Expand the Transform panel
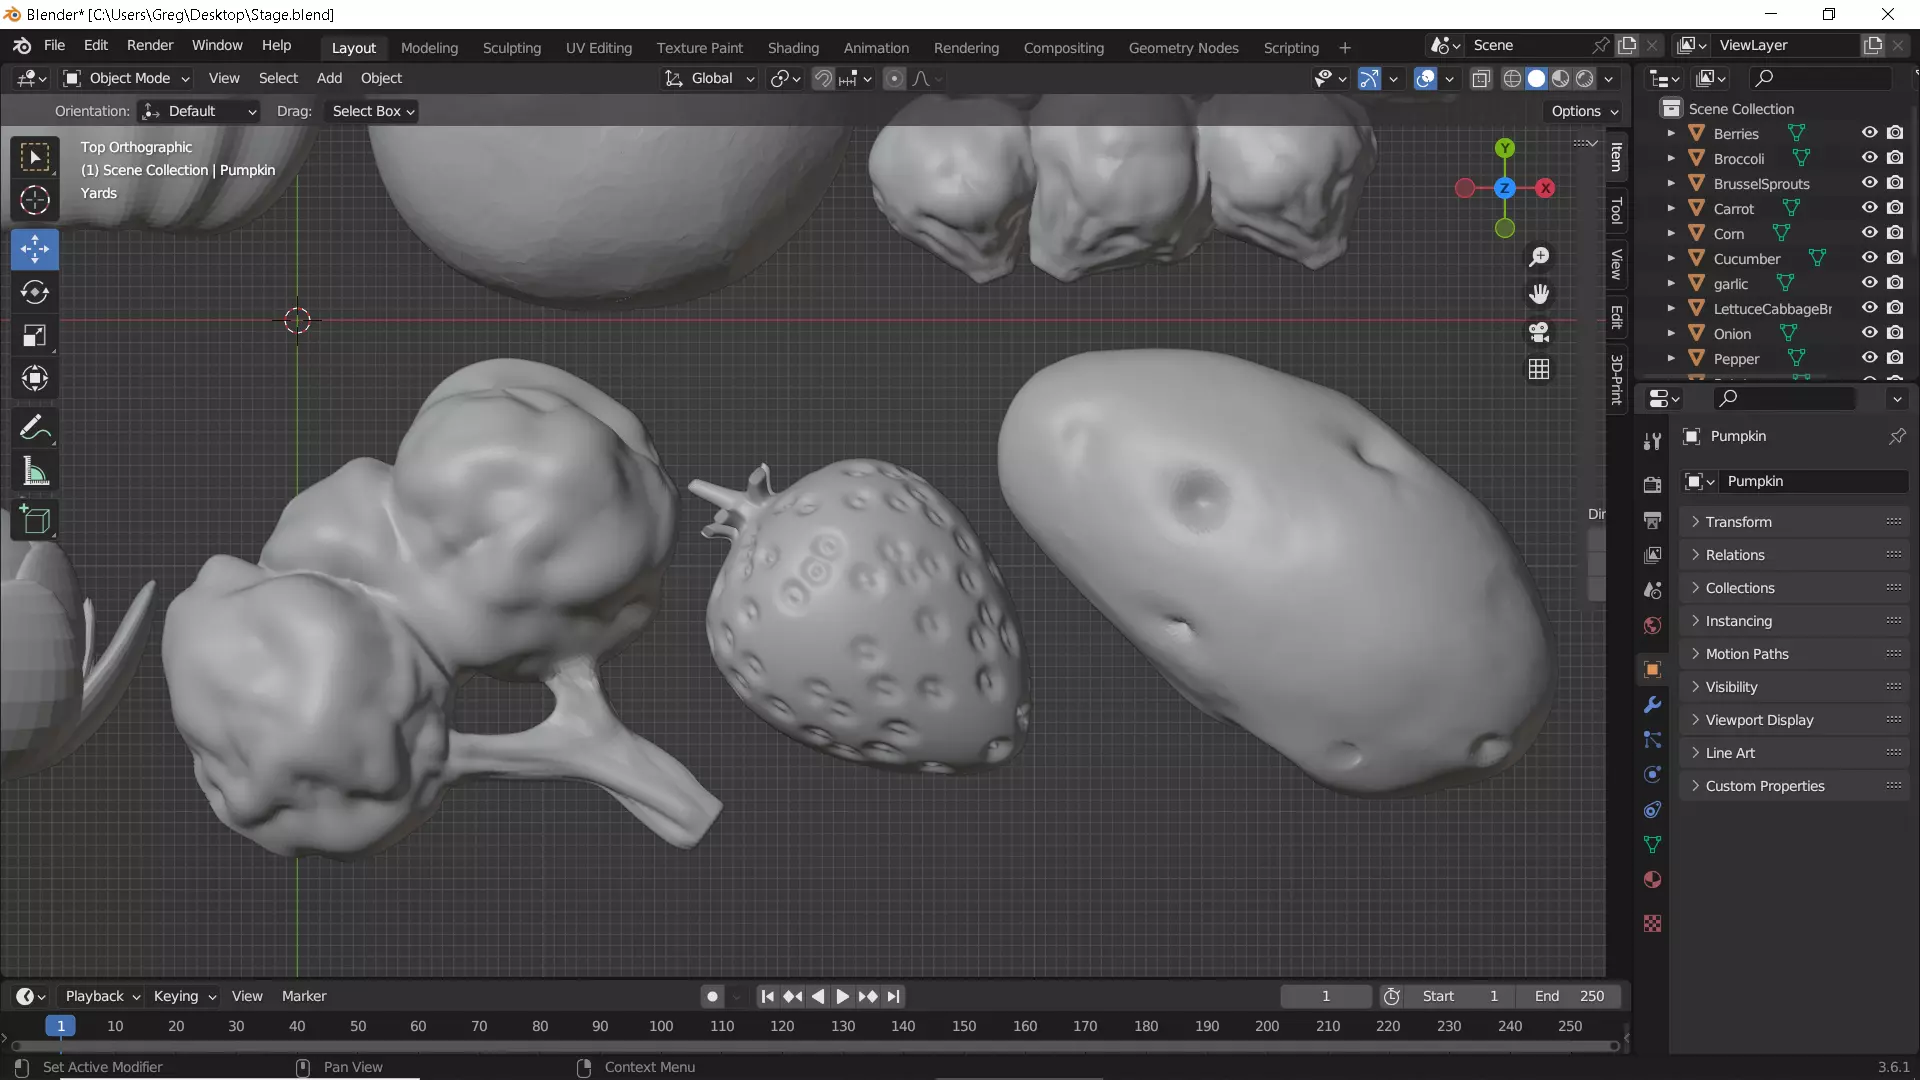 pyautogui.click(x=1738, y=522)
